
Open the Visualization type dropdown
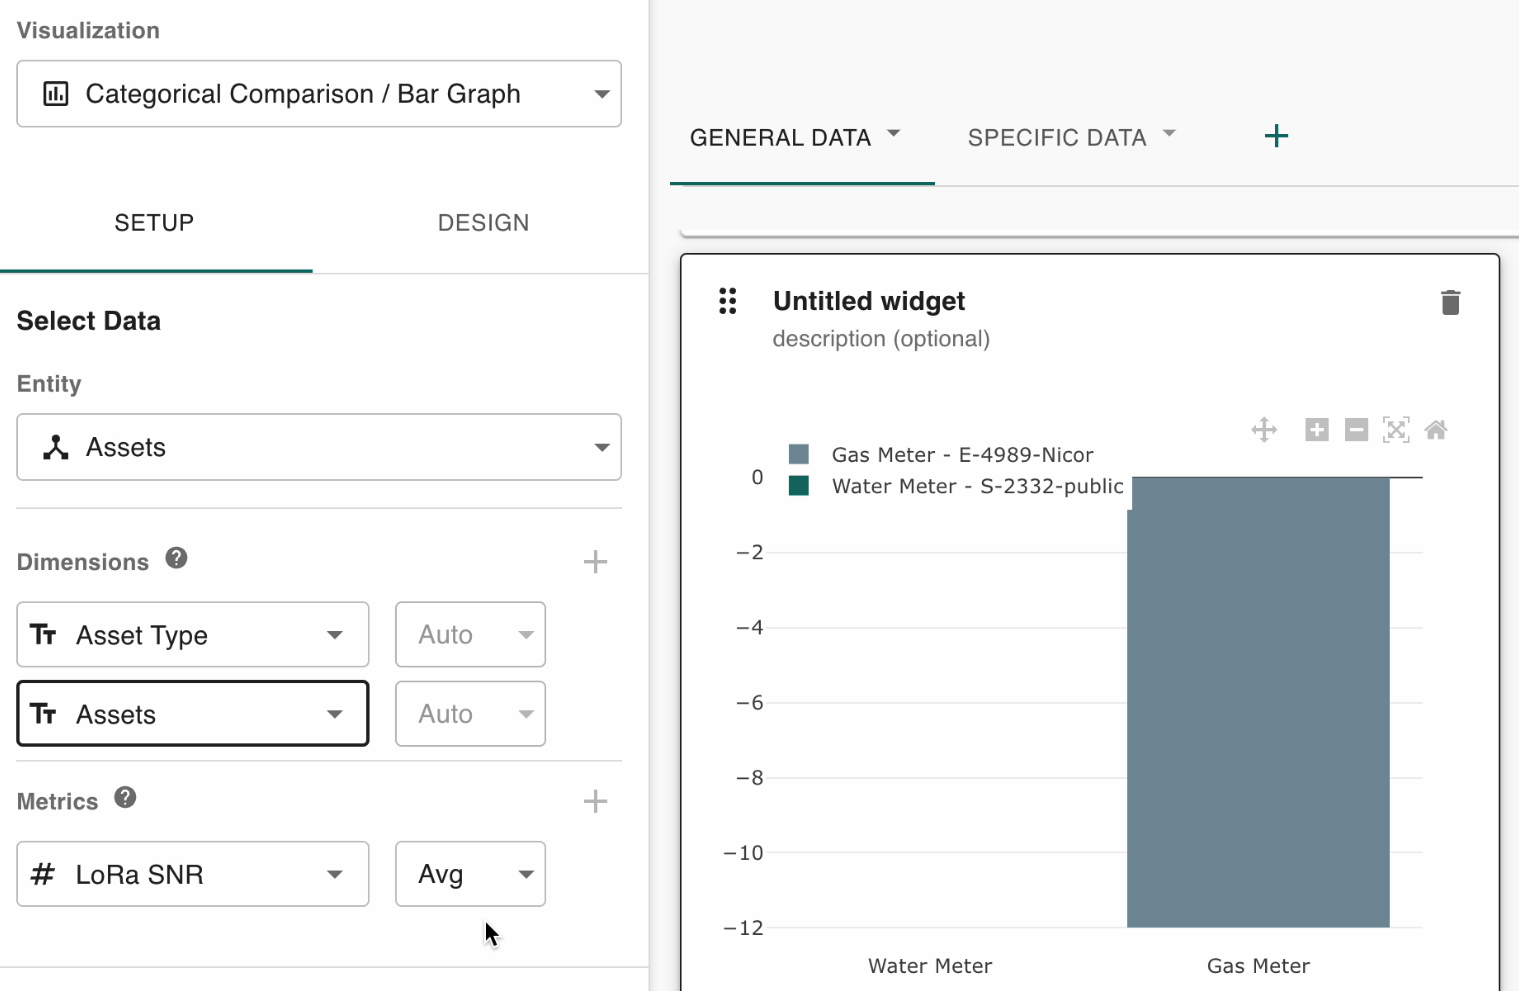point(319,94)
